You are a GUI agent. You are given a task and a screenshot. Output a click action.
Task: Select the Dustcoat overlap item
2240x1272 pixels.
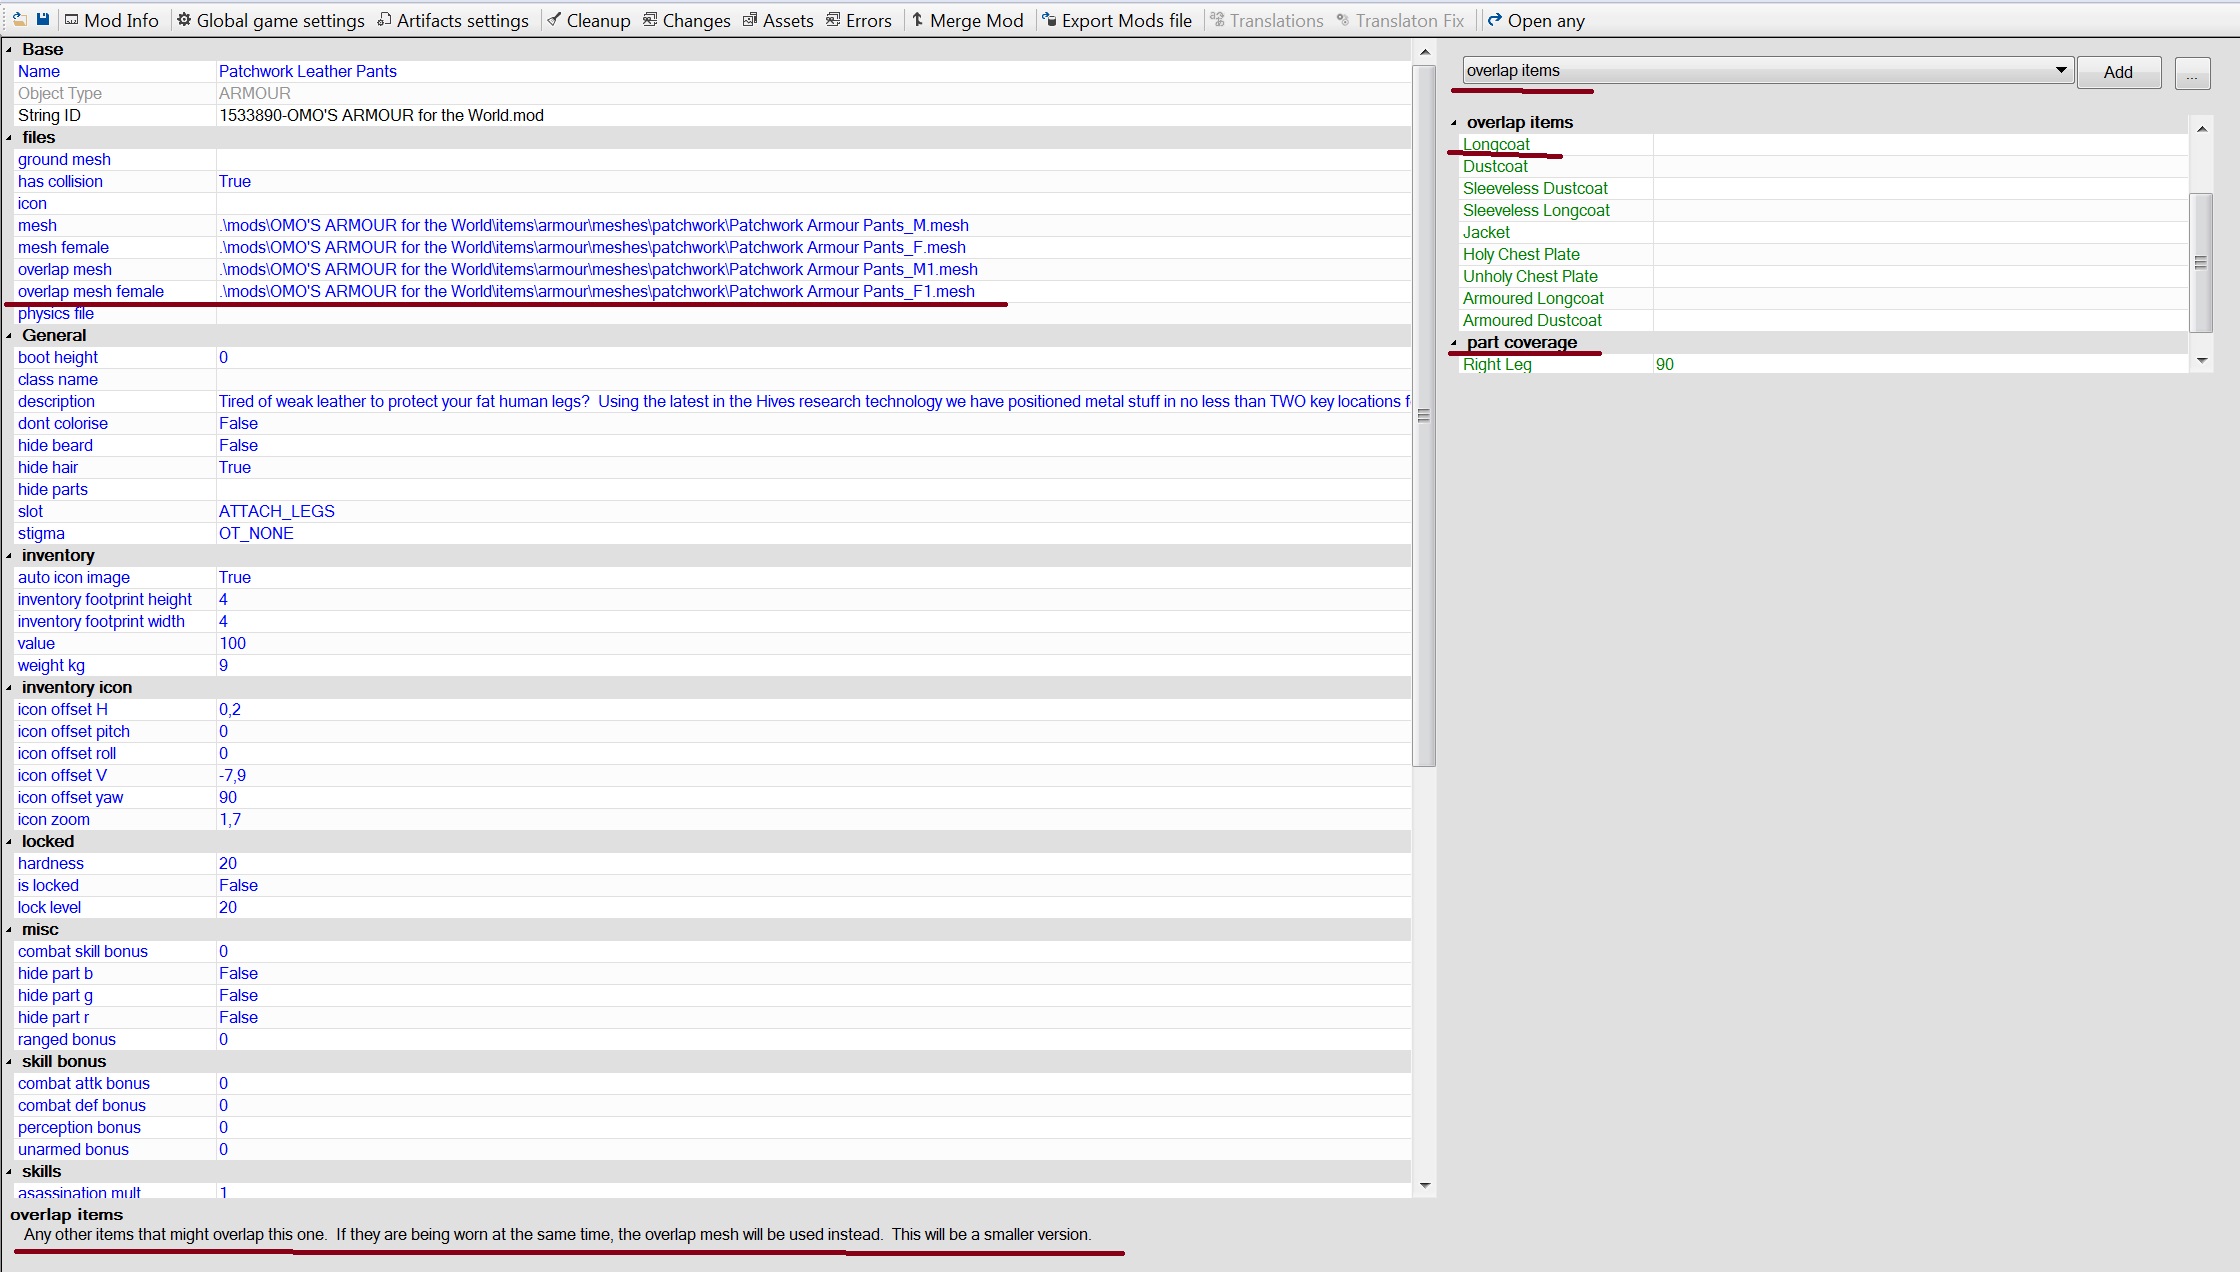tap(1495, 166)
